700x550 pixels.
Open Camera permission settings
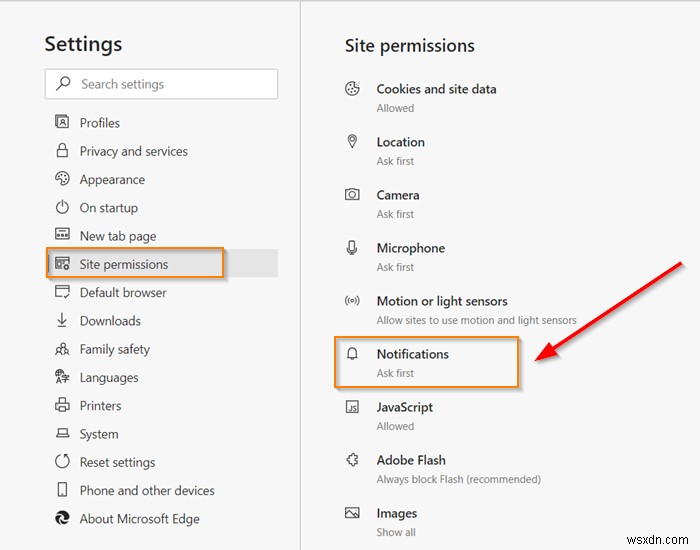pyautogui.click(x=398, y=195)
